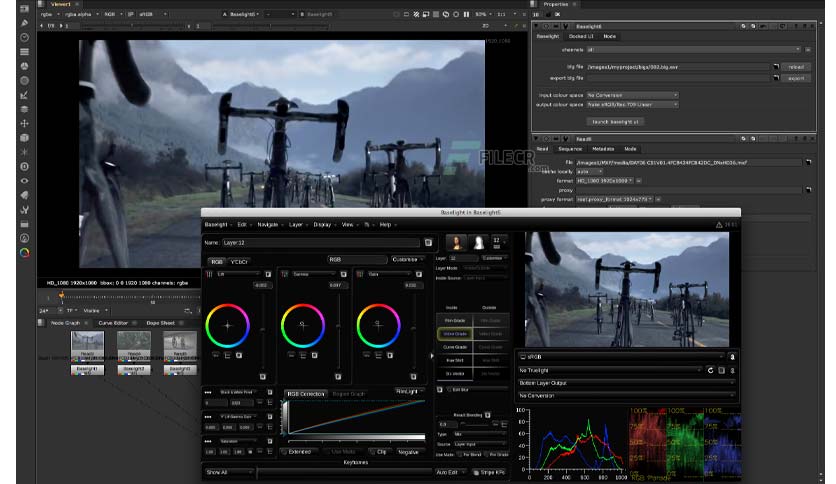Click the lock icon beside sRGB dropdown
The height and width of the screenshot is (484, 836).
[732, 357]
